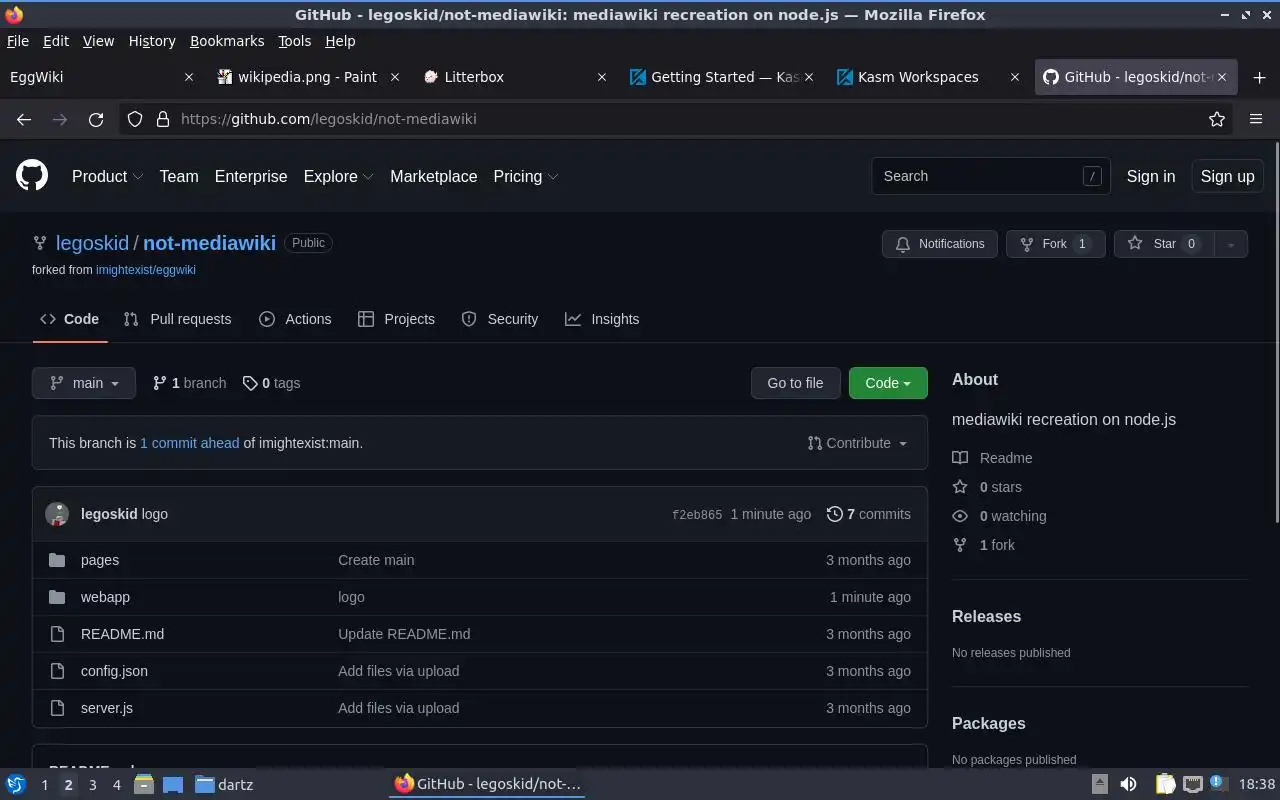Reload the page with refresh icon
This screenshot has height=800, width=1280.
click(96, 119)
